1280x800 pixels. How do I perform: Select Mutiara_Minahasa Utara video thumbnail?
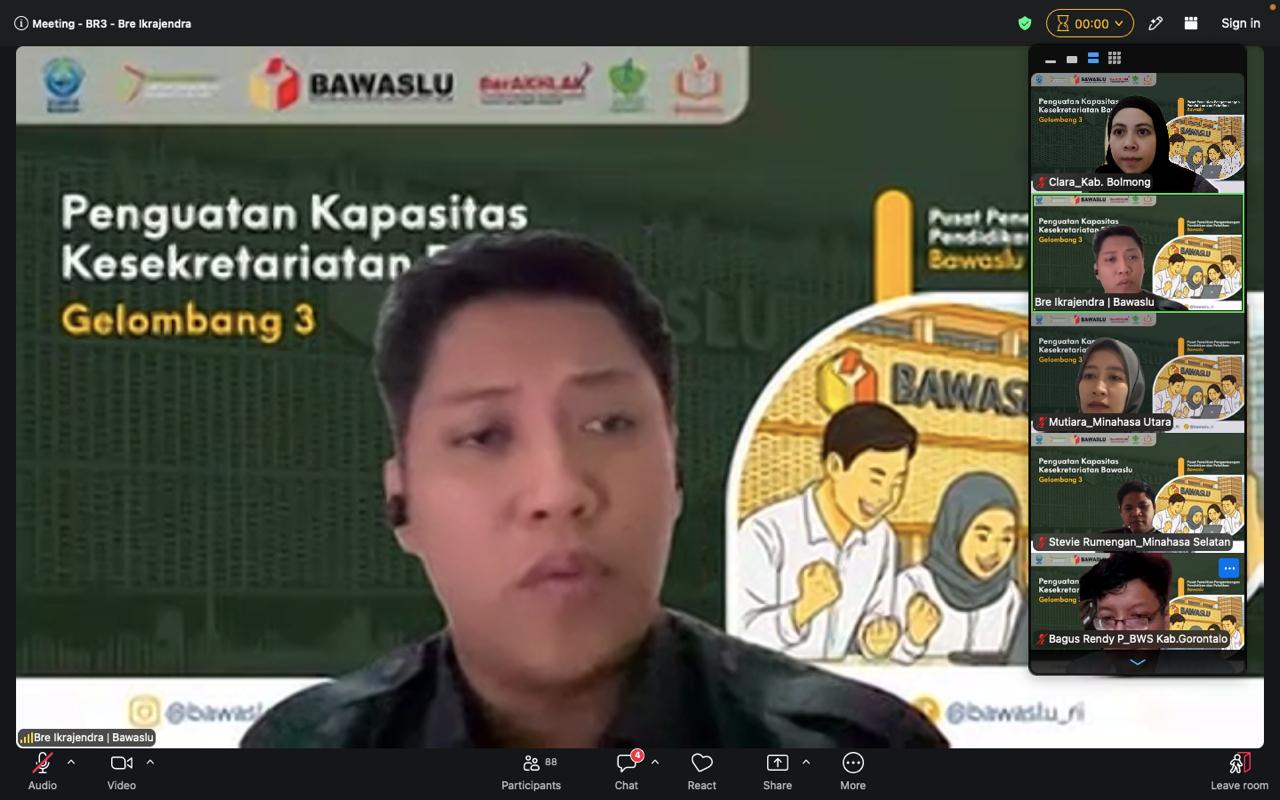(1138, 372)
